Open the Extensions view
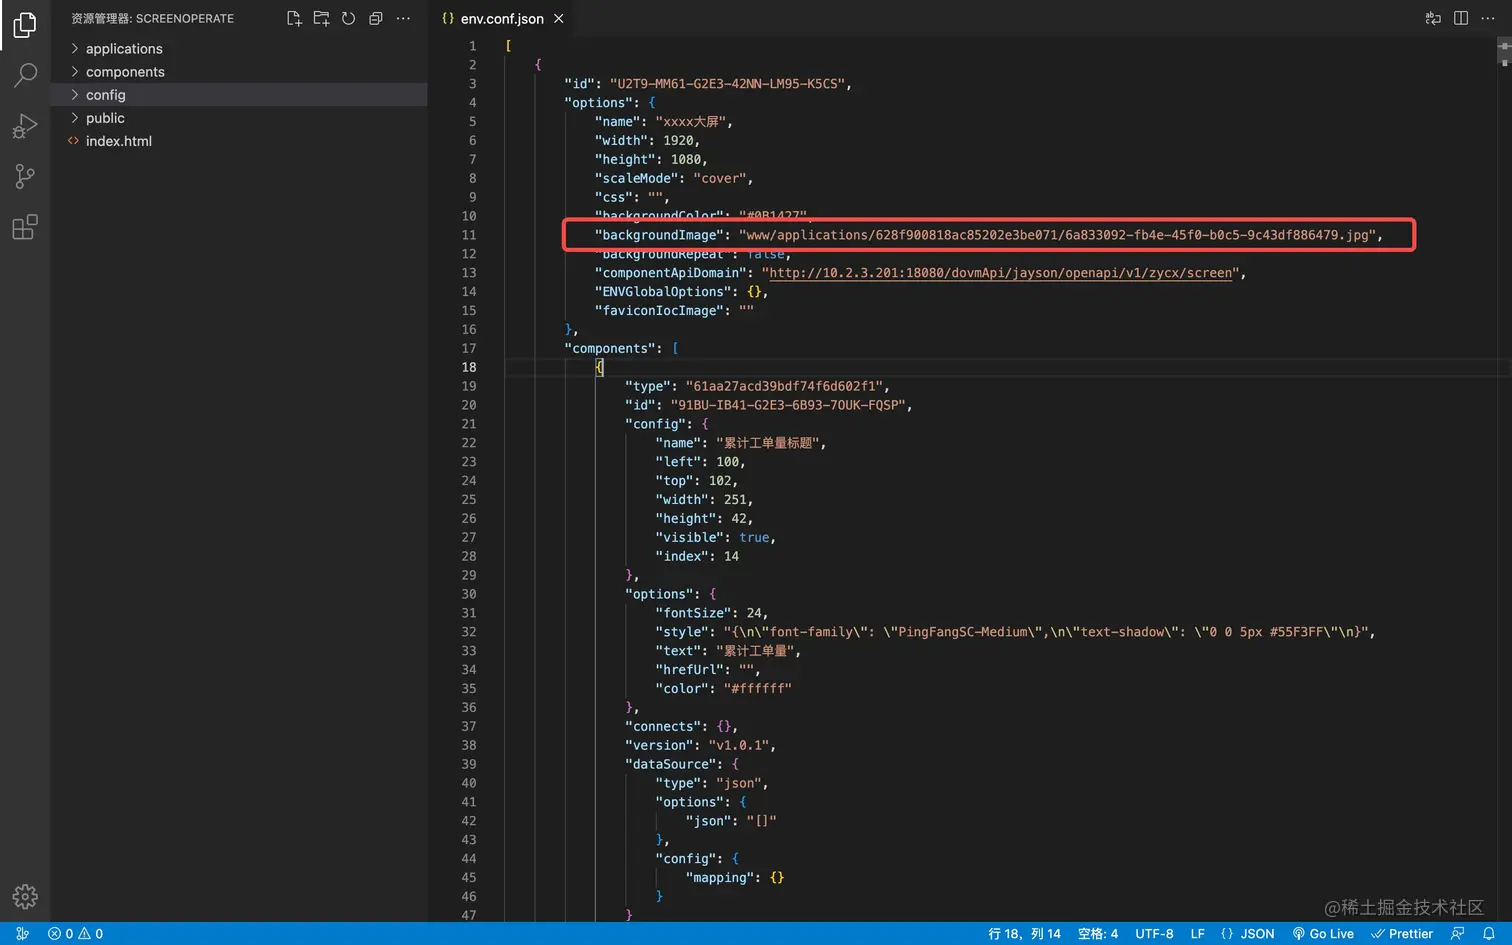 click(x=25, y=228)
